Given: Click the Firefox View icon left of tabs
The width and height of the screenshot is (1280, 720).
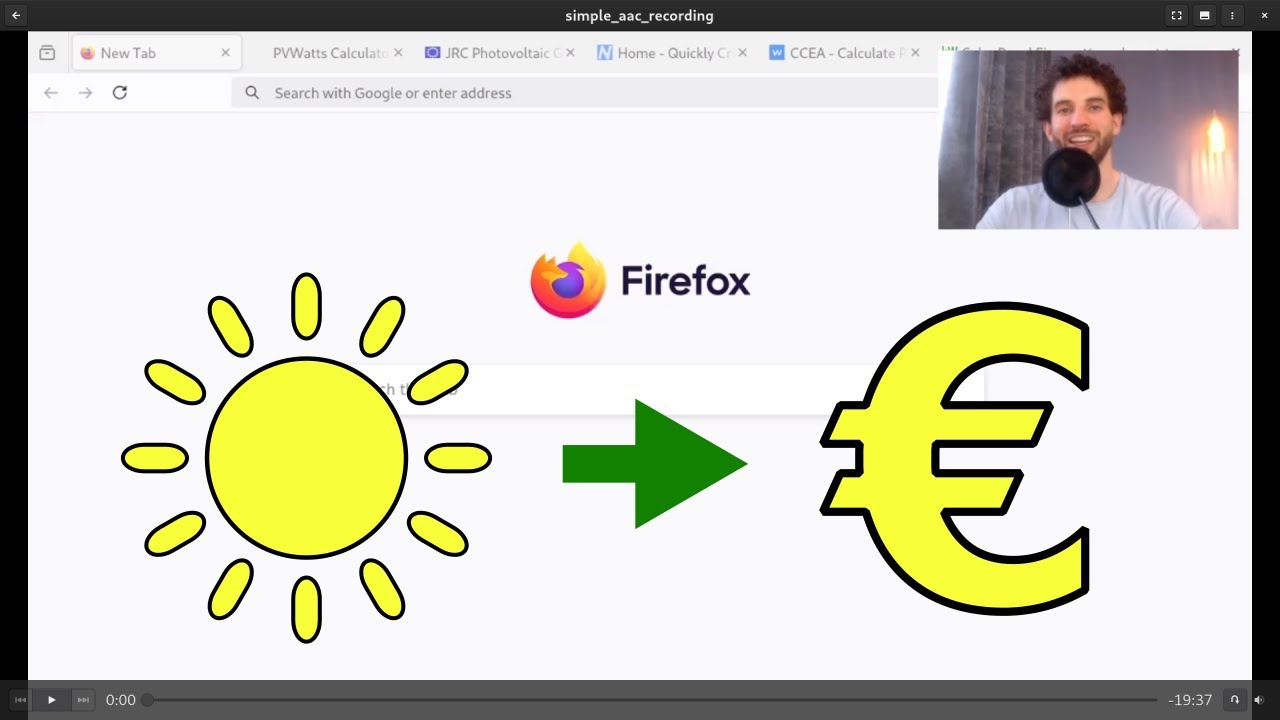Looking at the screenshot, I should pos(47,53).
